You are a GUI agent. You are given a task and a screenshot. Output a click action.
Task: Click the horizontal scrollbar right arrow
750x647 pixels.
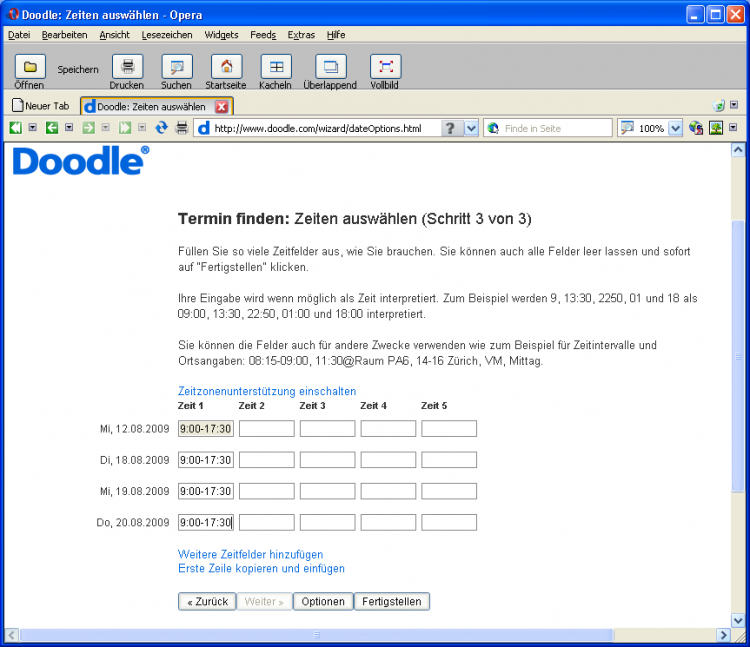coord(723,635)
